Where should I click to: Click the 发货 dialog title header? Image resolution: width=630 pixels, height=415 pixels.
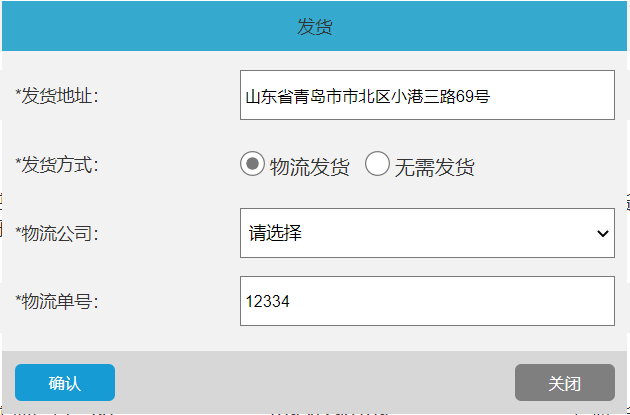(315, 27)
